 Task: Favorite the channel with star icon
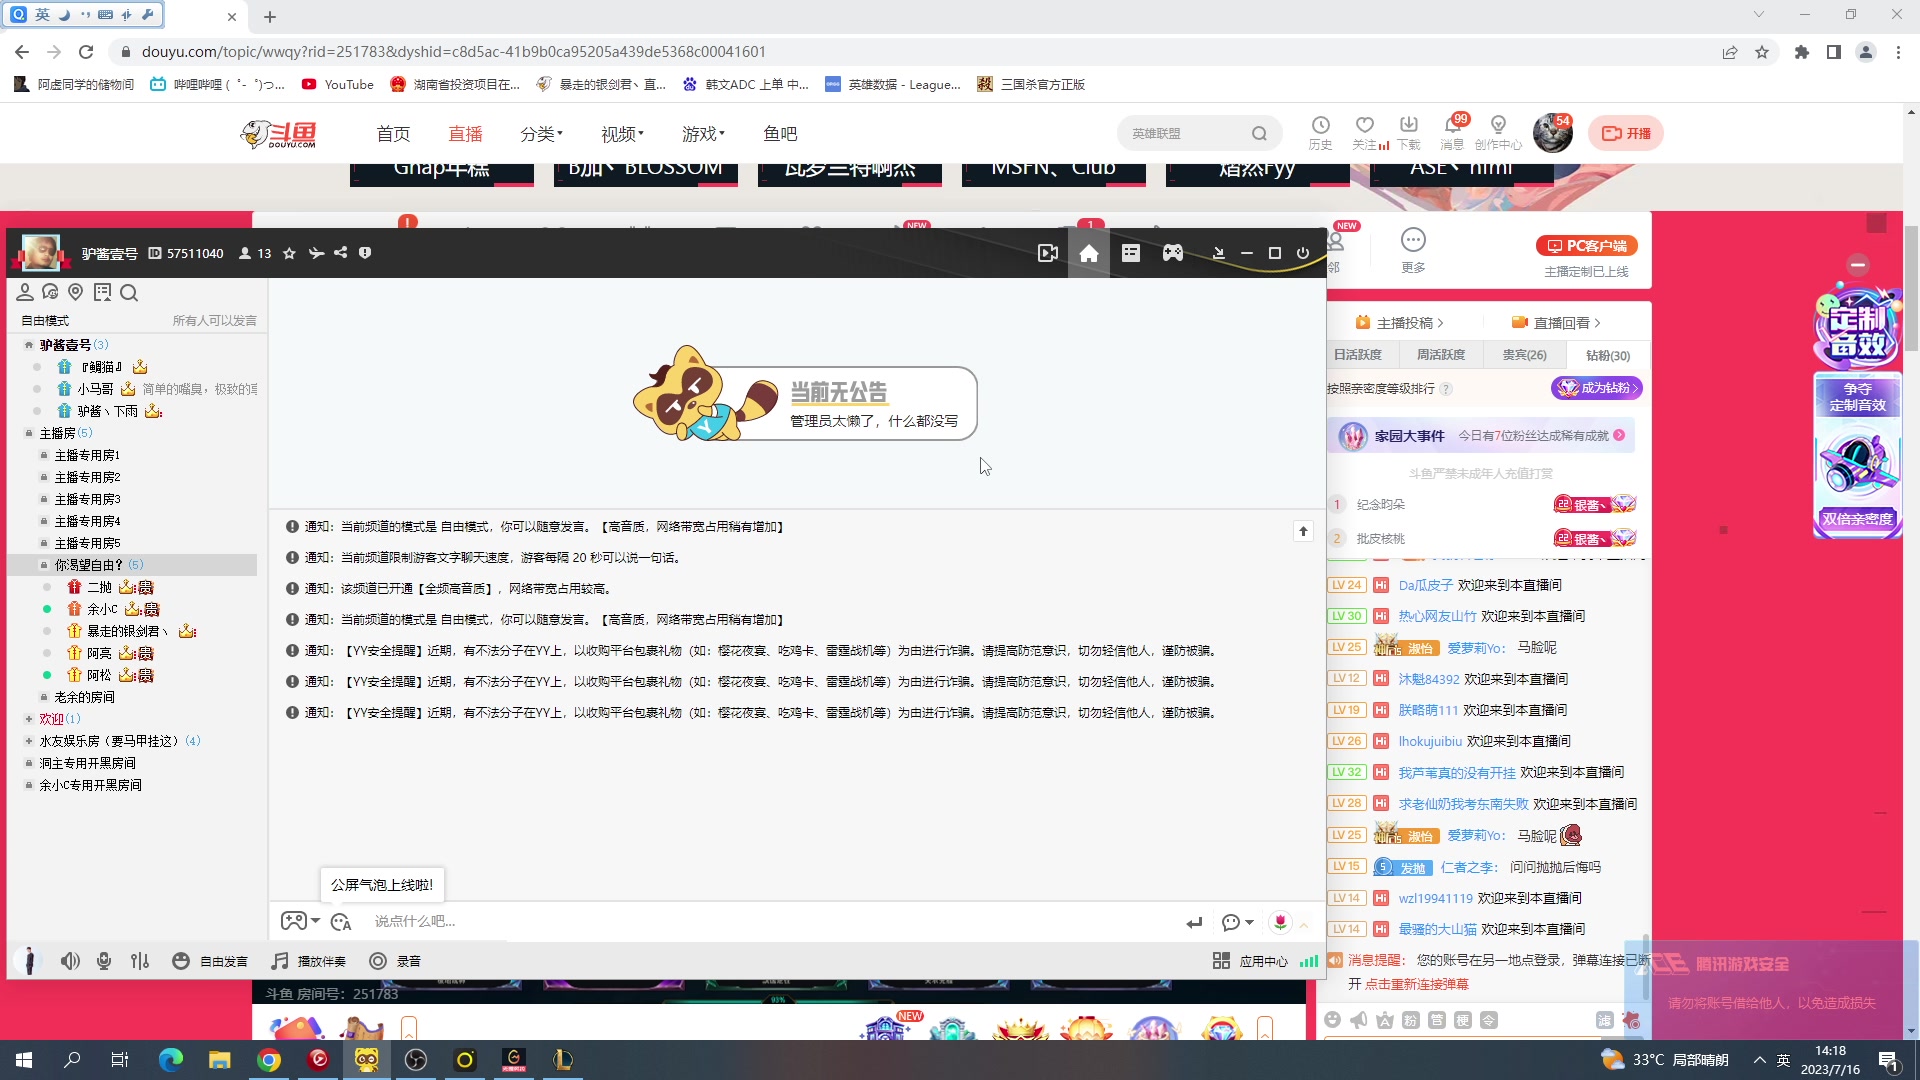click(x=289, y=254)
